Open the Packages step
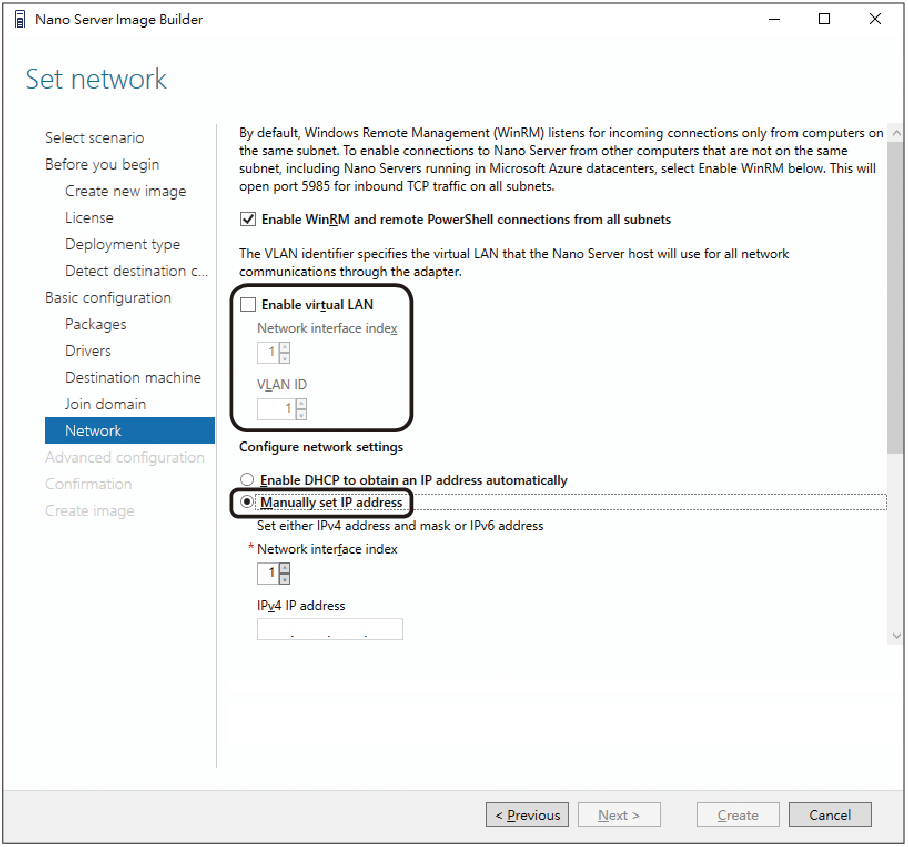The height and width of the screenshot is (847, 908). click(96, 324)
